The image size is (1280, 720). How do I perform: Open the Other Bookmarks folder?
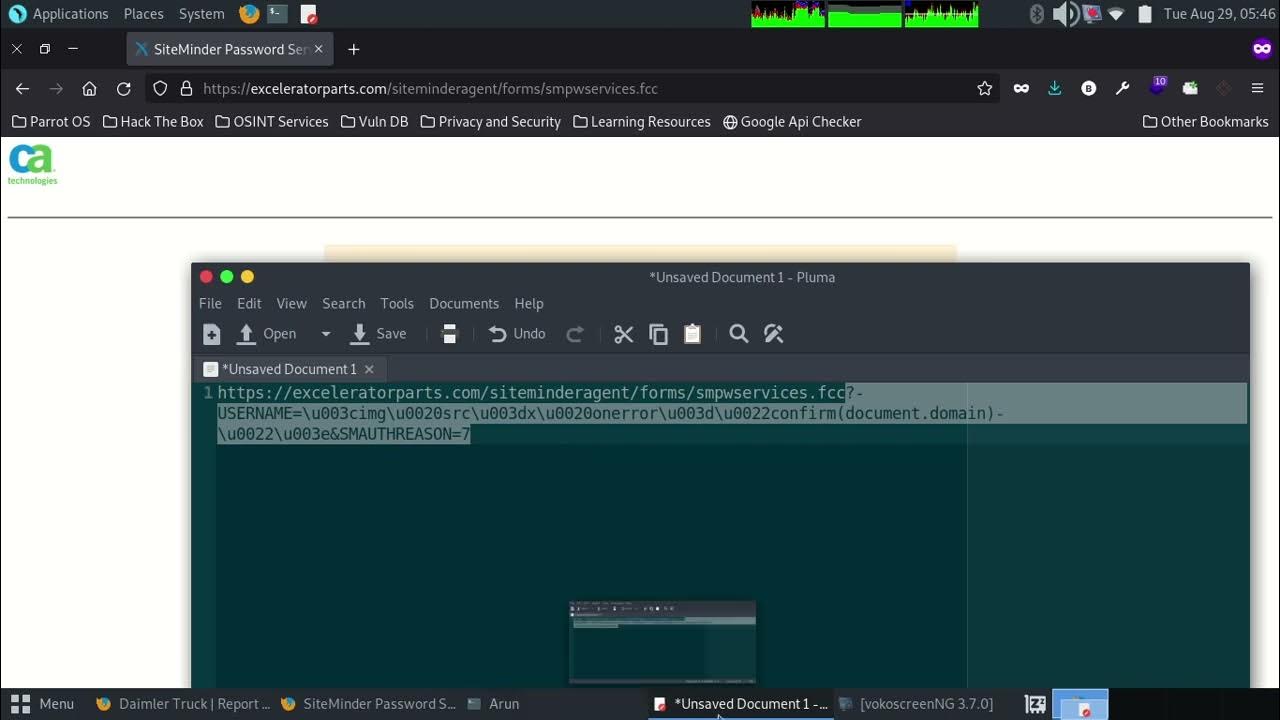(1206, 121)
